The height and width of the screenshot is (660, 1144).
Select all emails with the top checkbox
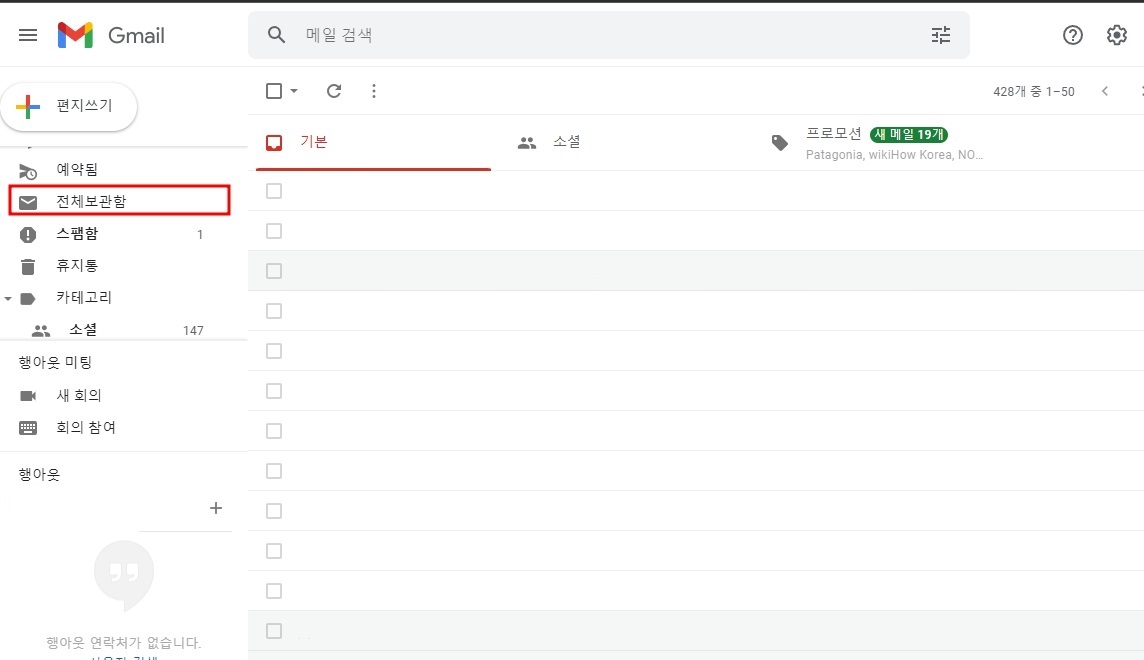(x=272, y=90)
